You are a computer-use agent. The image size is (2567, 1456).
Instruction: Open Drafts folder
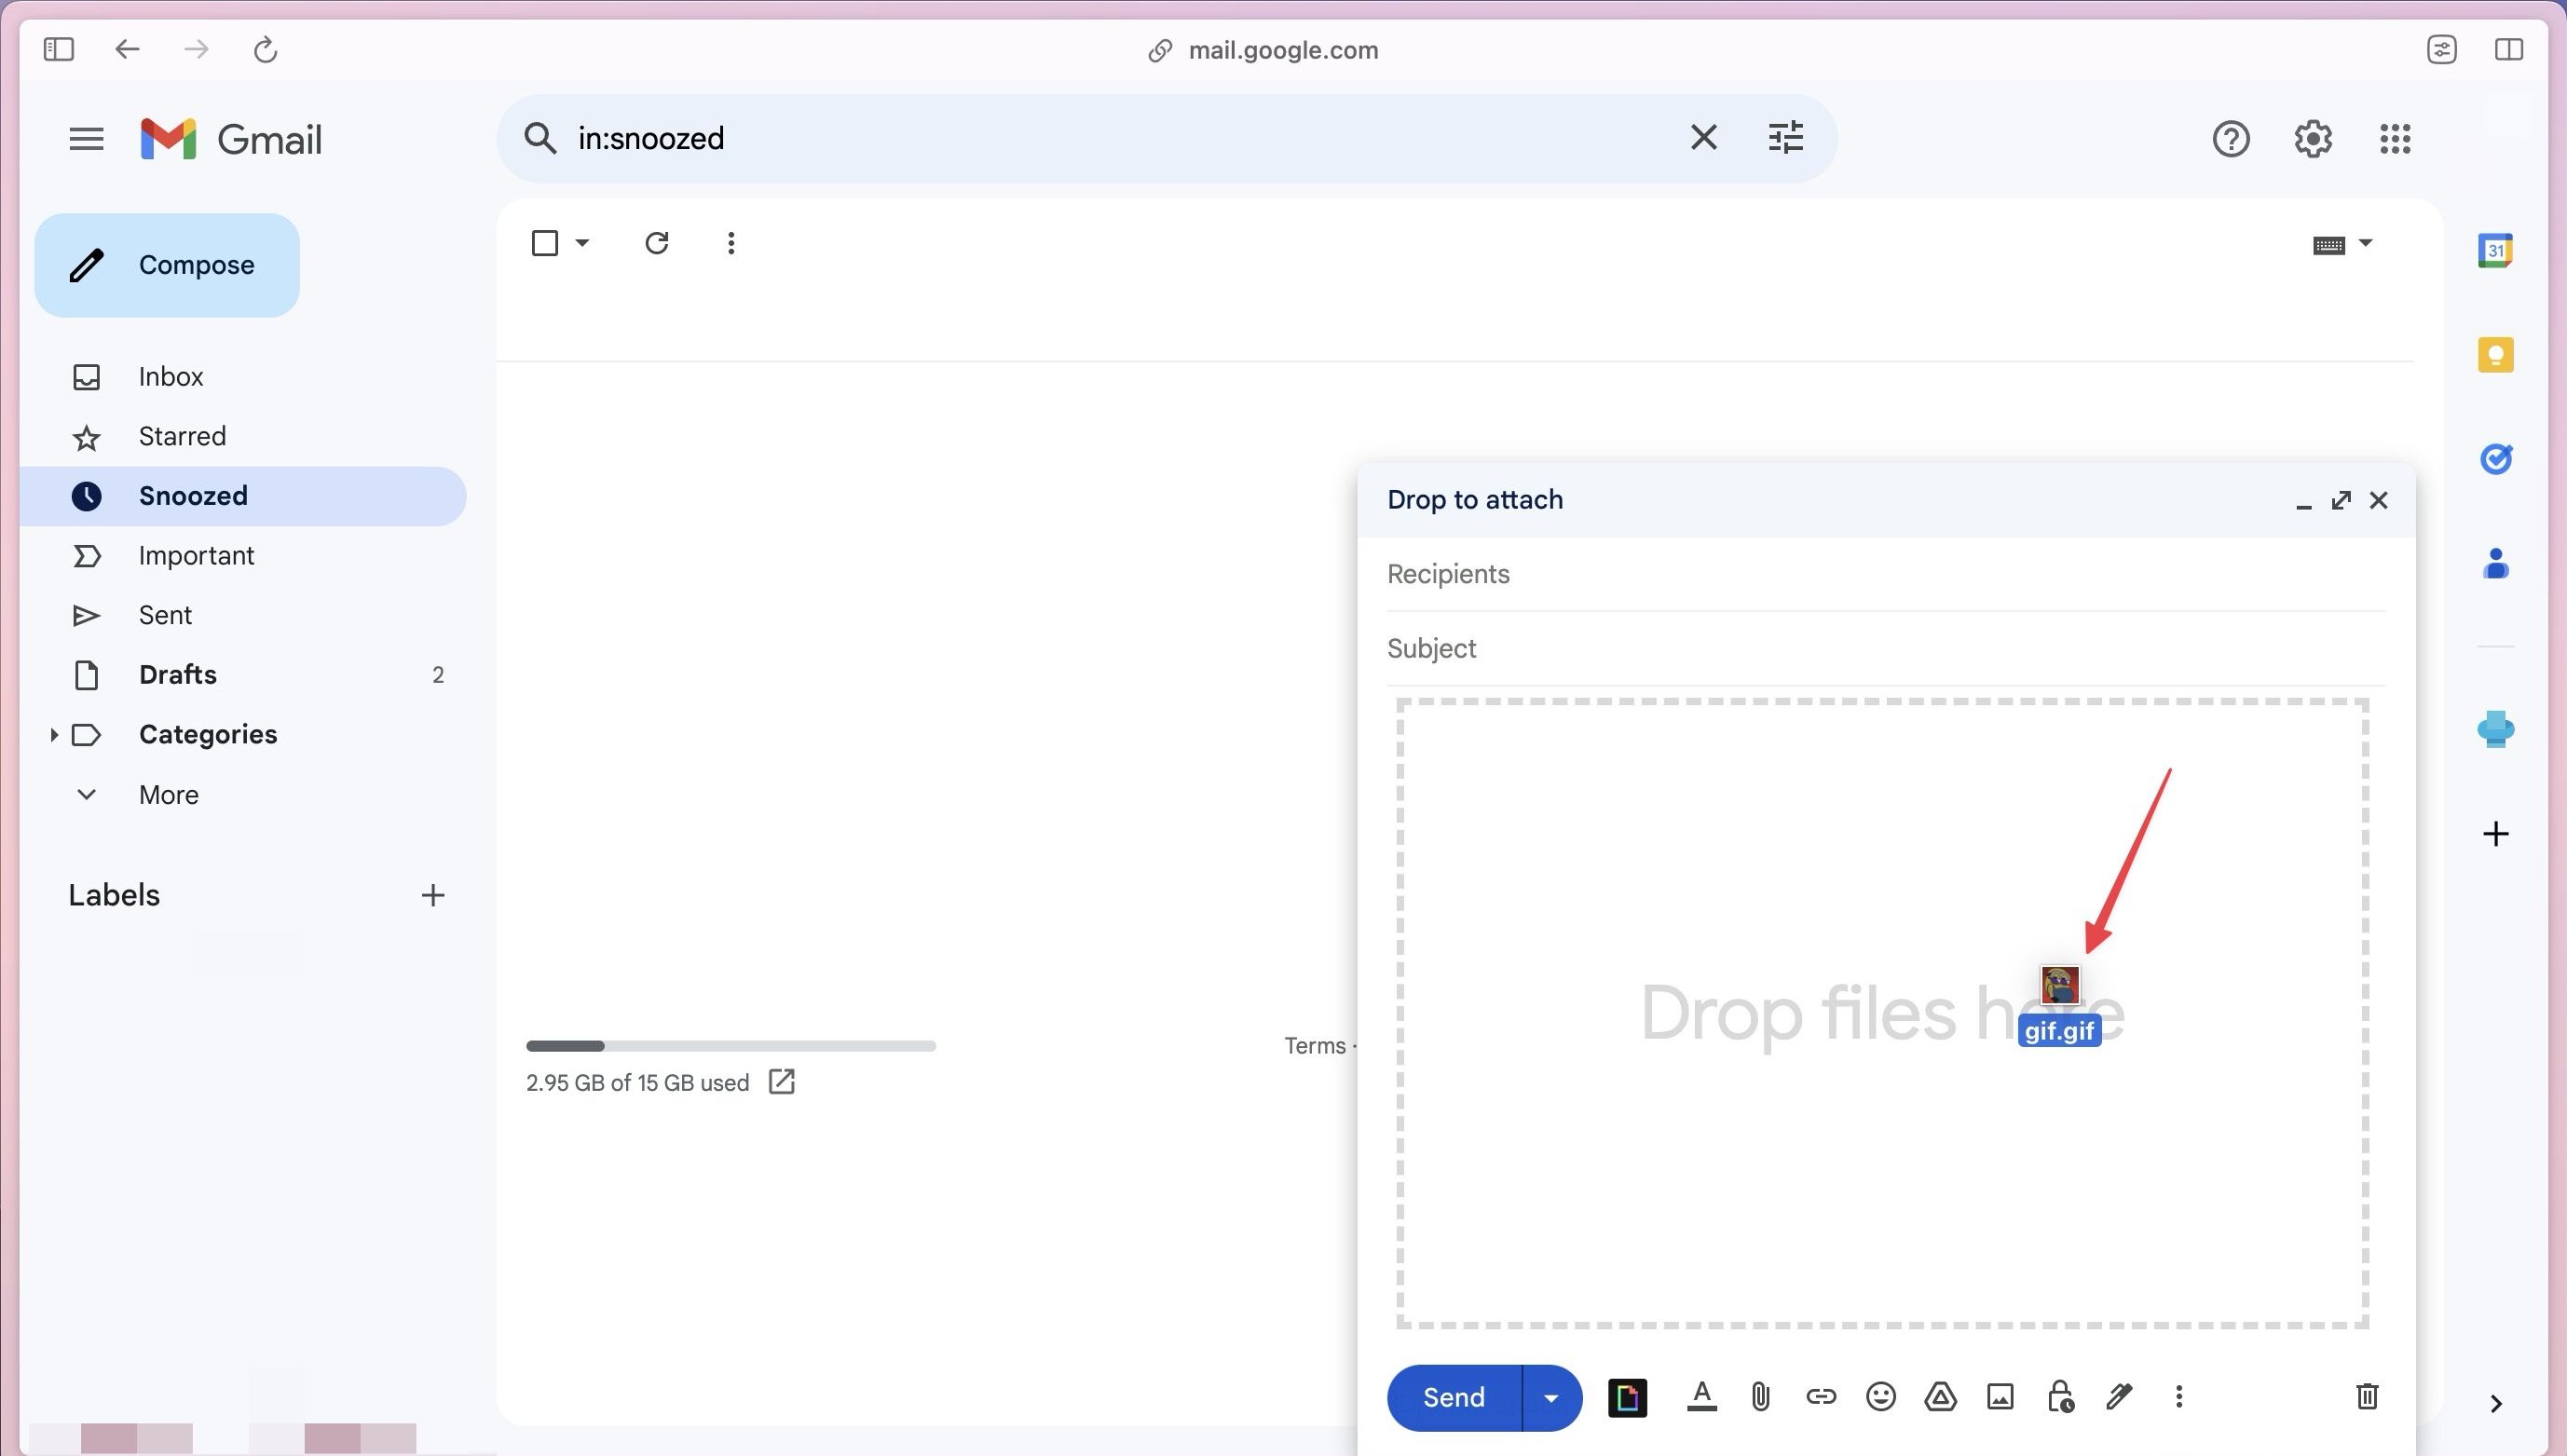pos(243,675)
